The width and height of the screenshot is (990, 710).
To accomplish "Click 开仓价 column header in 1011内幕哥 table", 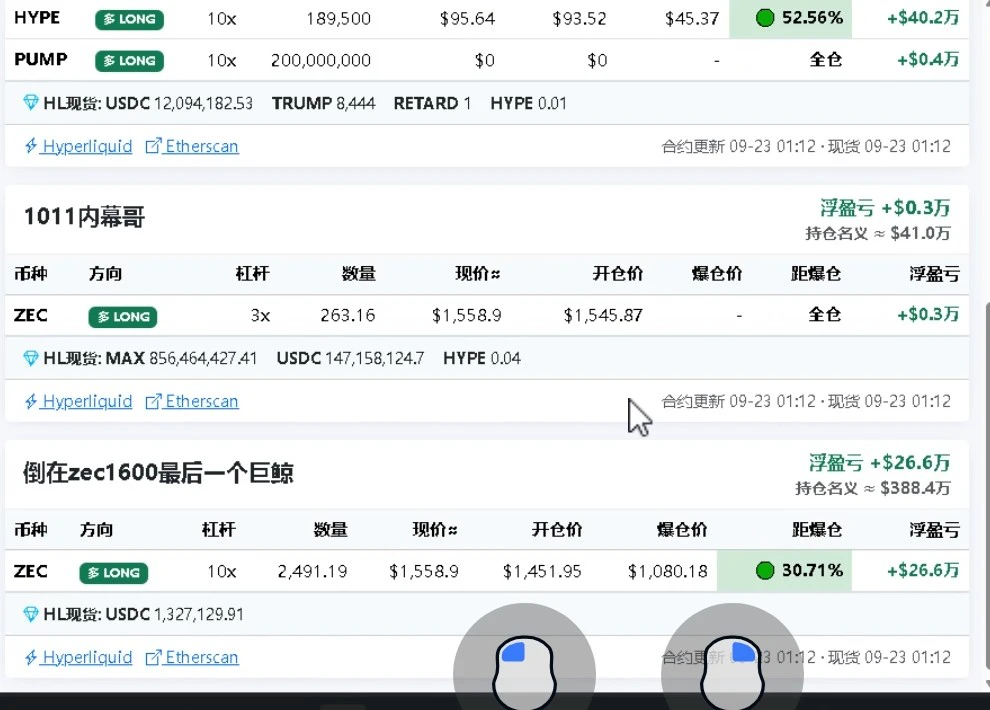I will click(x=617, y=274).
